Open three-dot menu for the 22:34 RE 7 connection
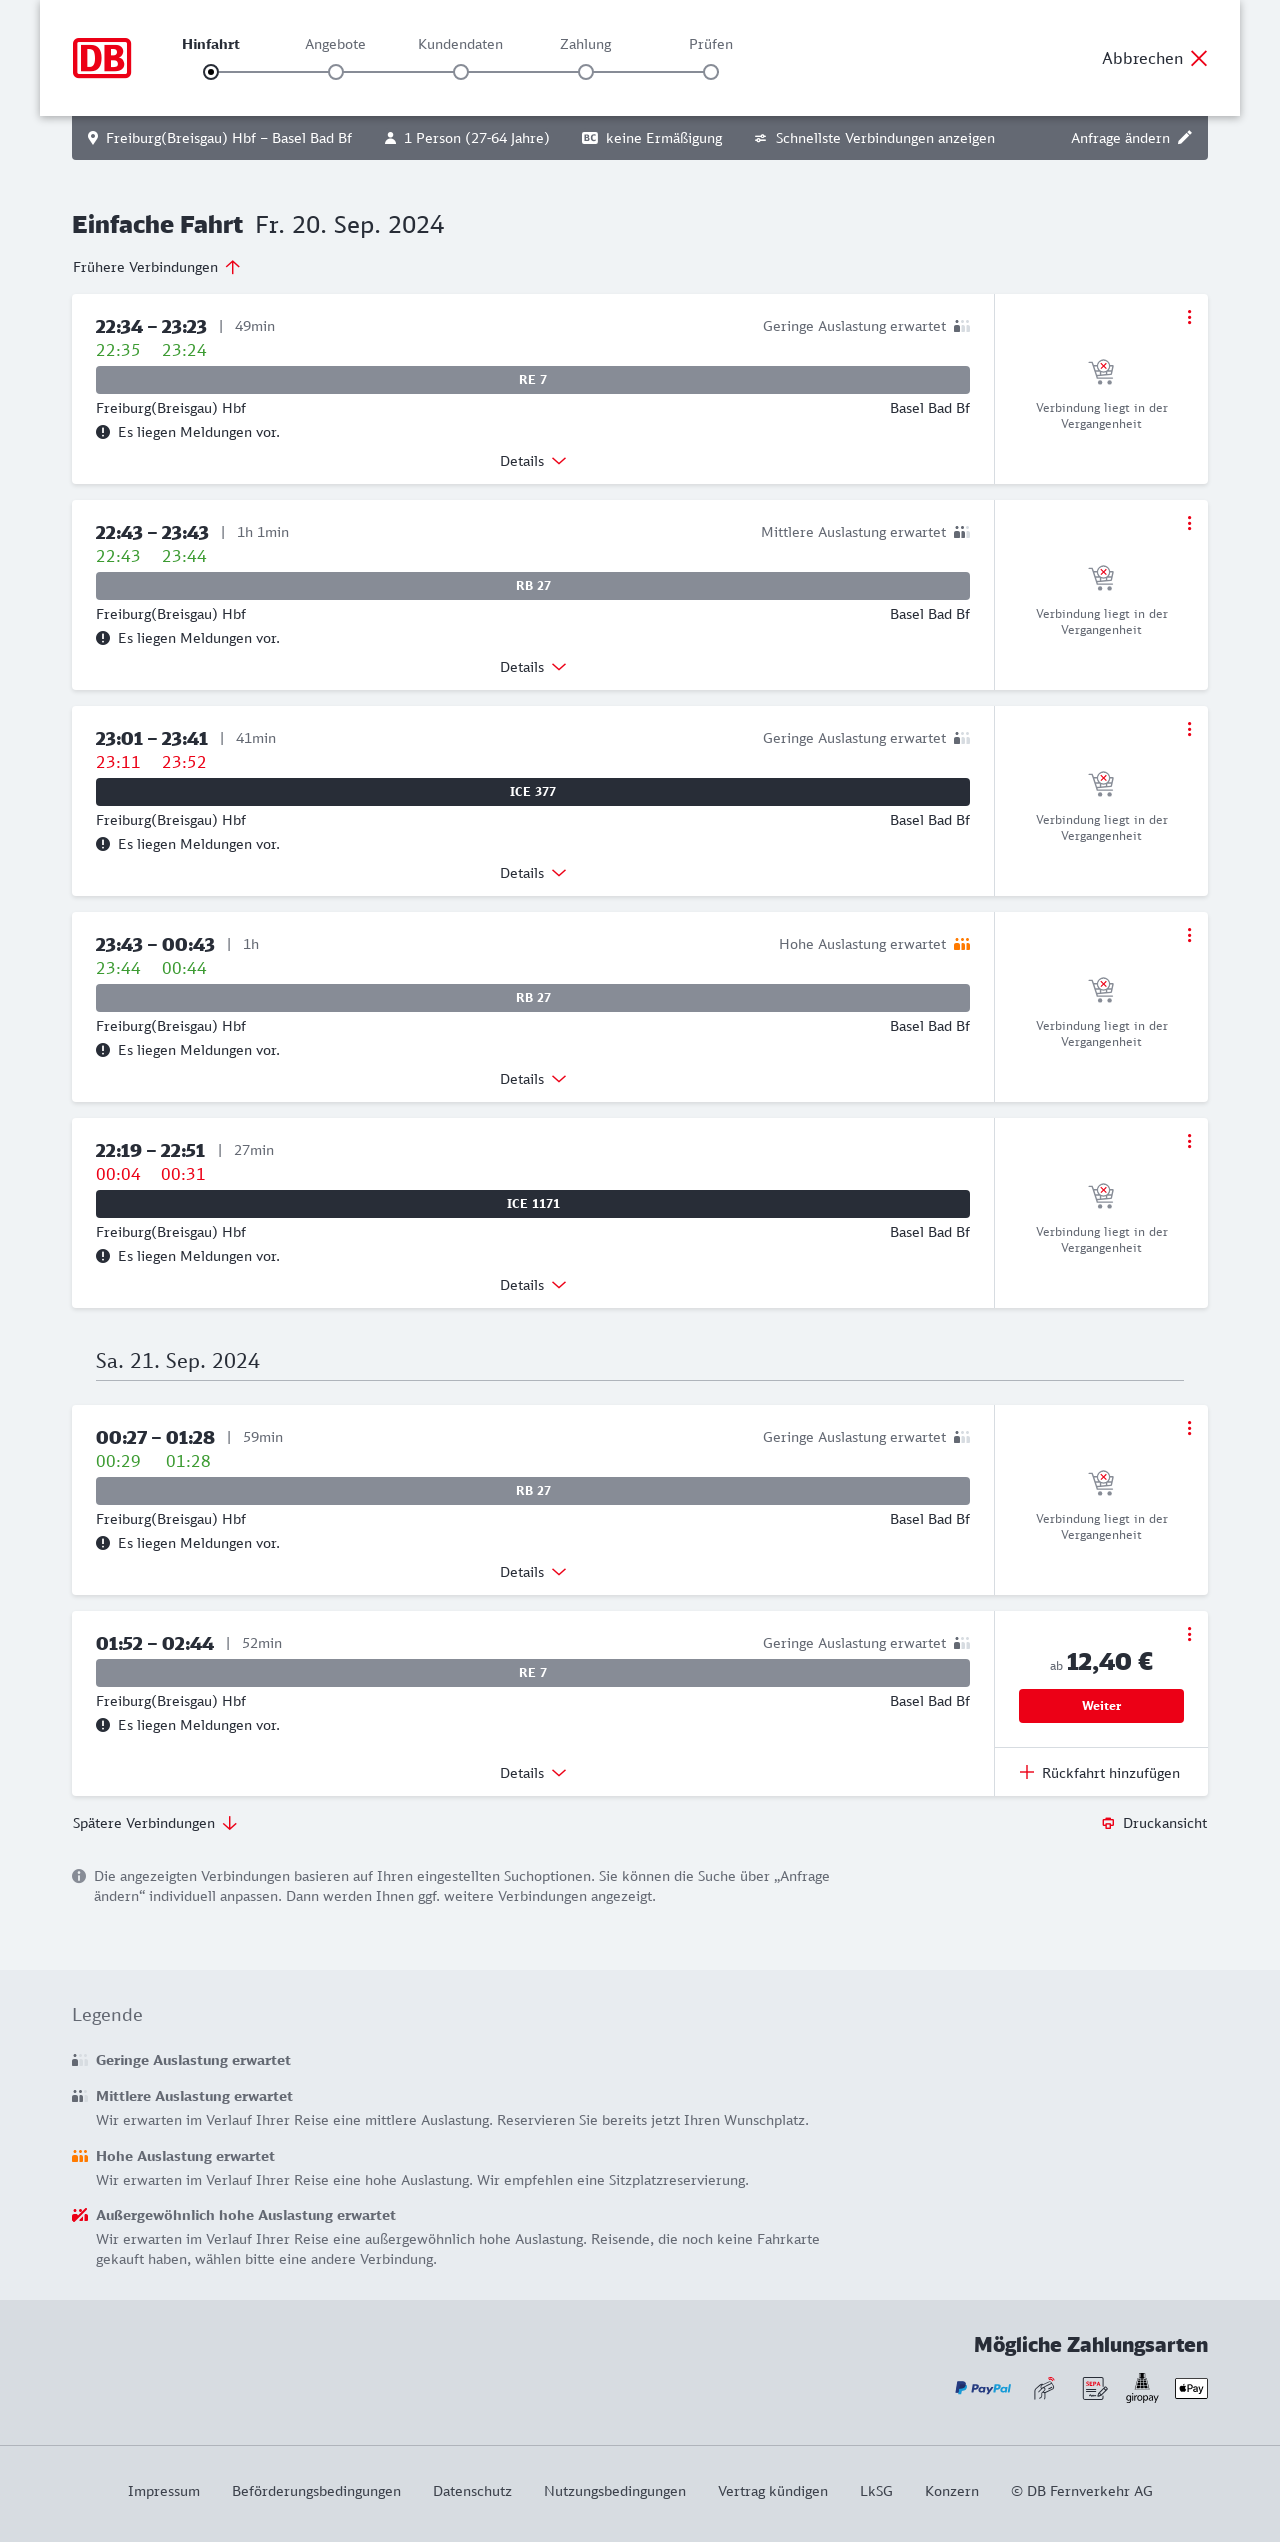This screenshot has height=2542, width=1280. pyautogui.click(x=1189, y=317)
